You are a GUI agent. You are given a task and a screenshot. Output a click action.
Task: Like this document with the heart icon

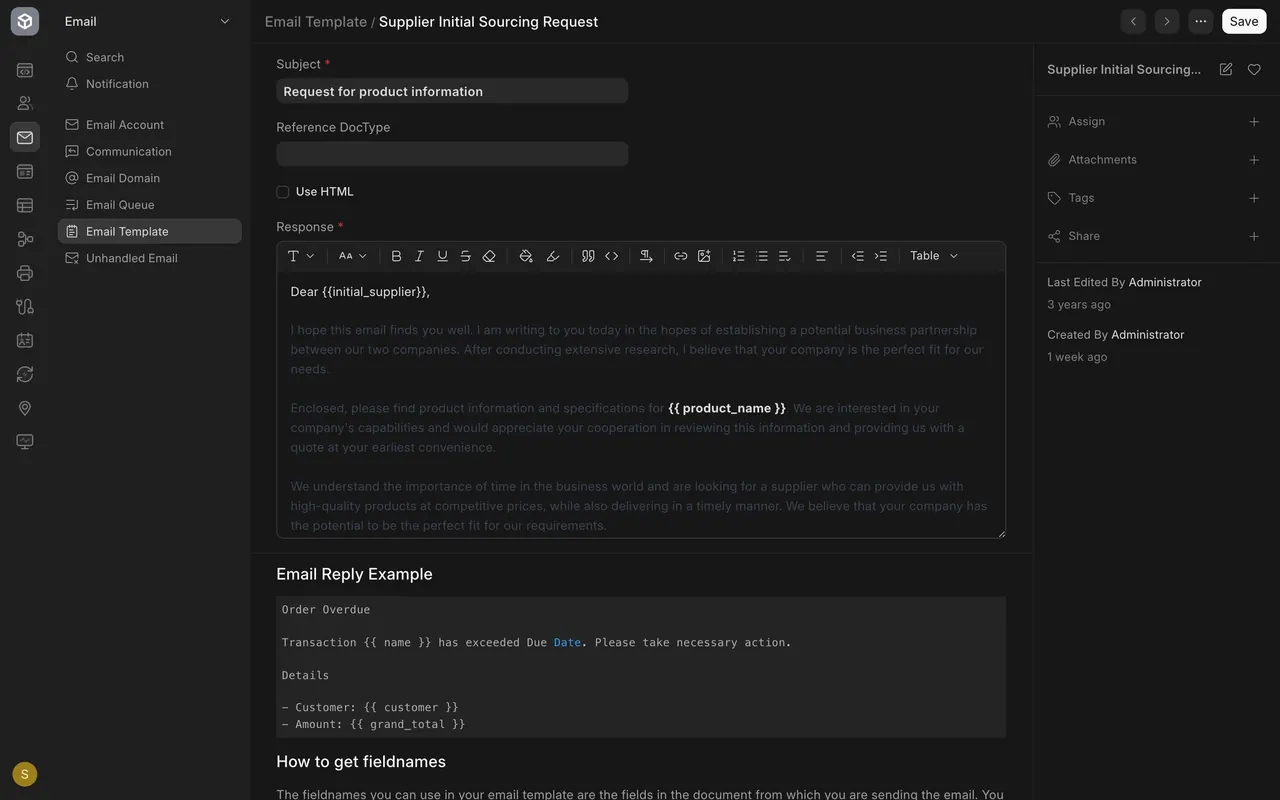point(1254,69)
